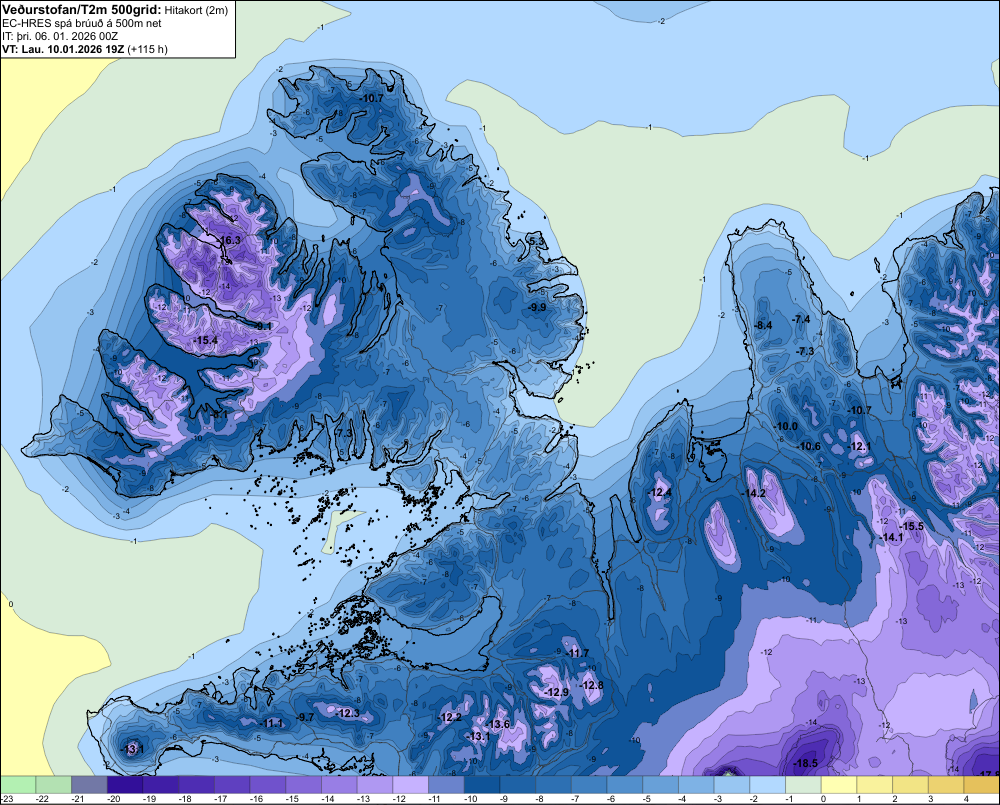The height and width of the screenshot is (805, 1000).
Task: Click the -13.6 temperature label
Action: click(x=498, y=724)
